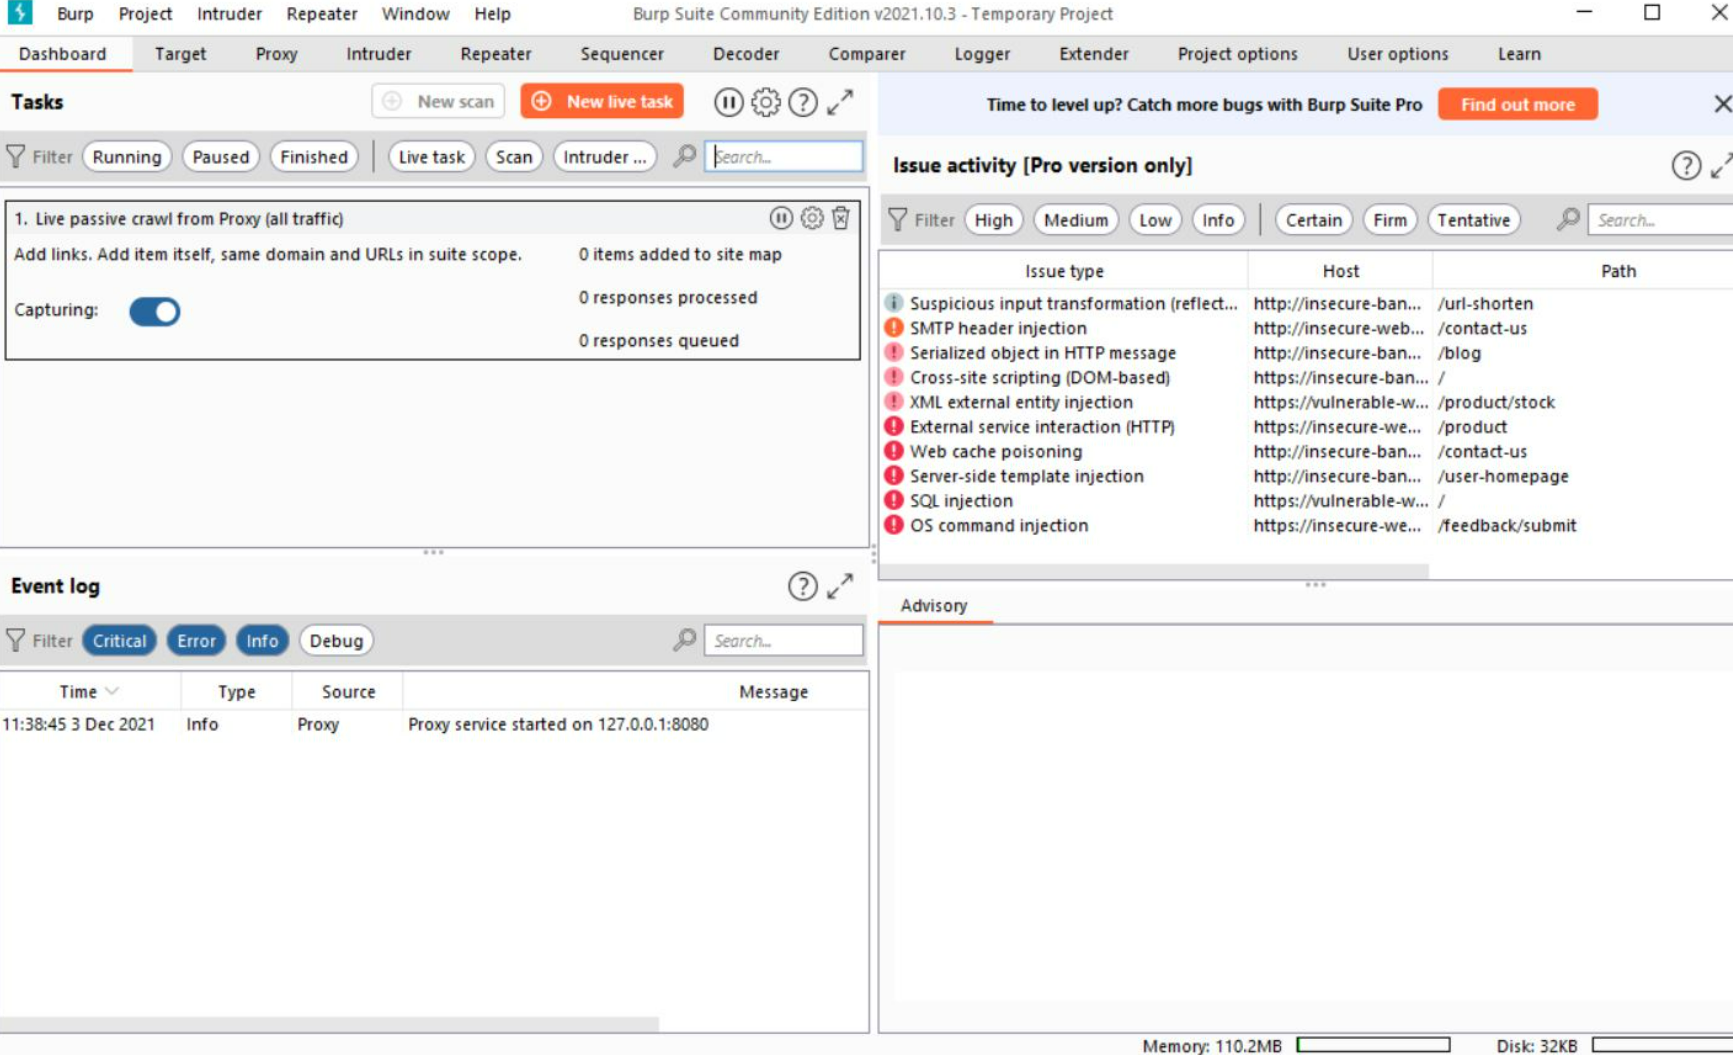Viewport: 1733px width, 1055px height.
Task: Open Tasks settings gear icon
Action: click(765, 102)
